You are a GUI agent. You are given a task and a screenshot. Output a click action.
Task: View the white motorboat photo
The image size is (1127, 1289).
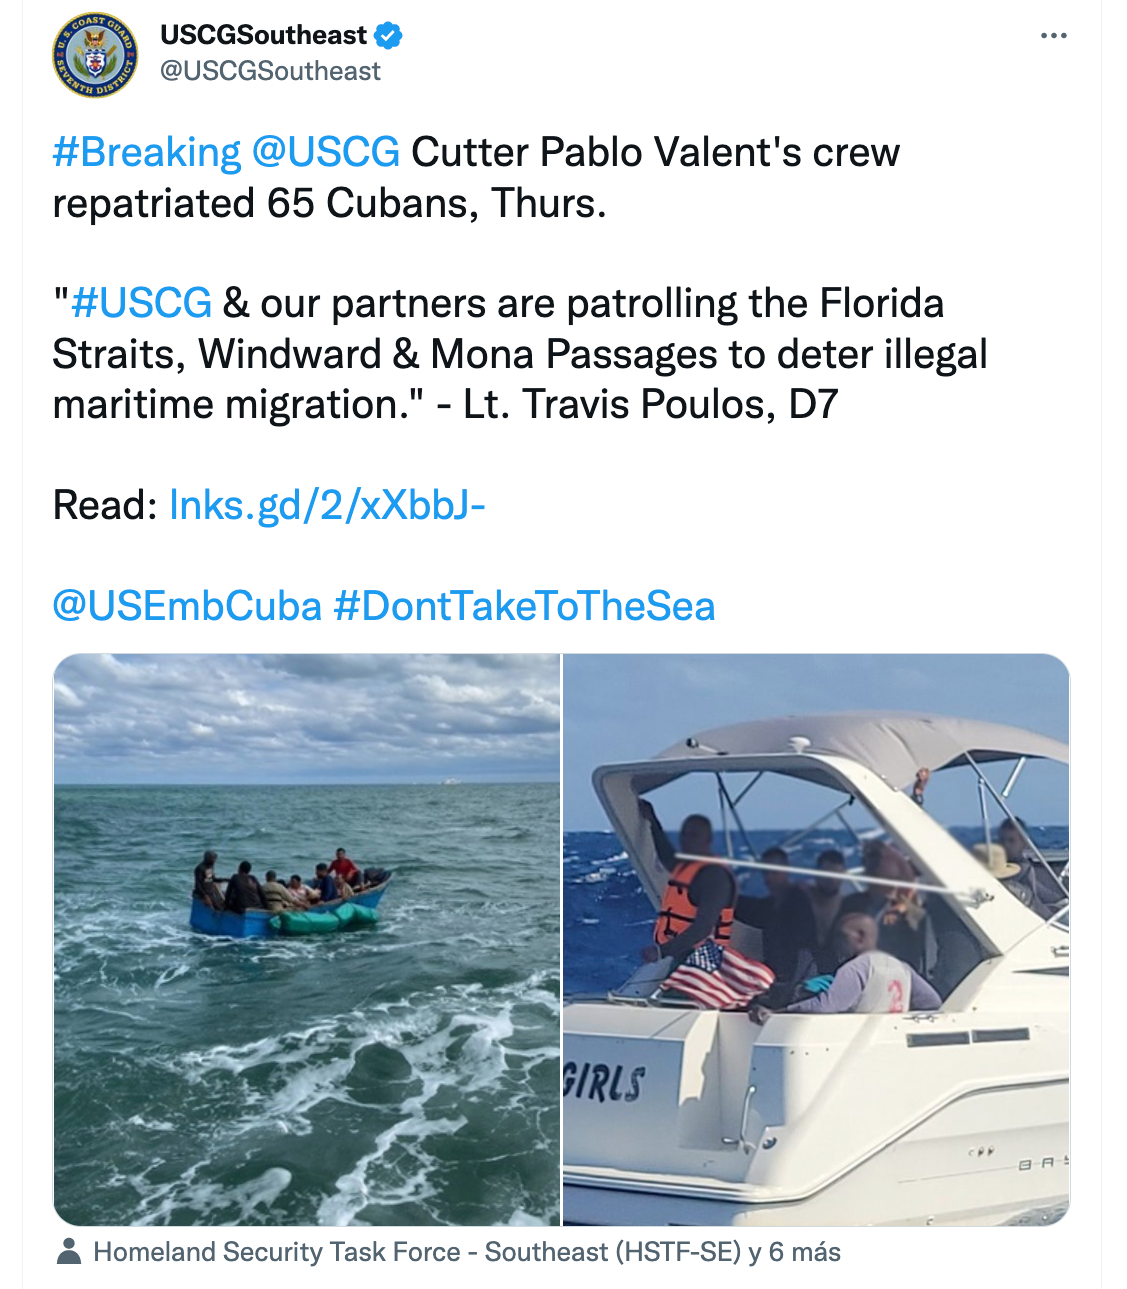coord(816,939)
